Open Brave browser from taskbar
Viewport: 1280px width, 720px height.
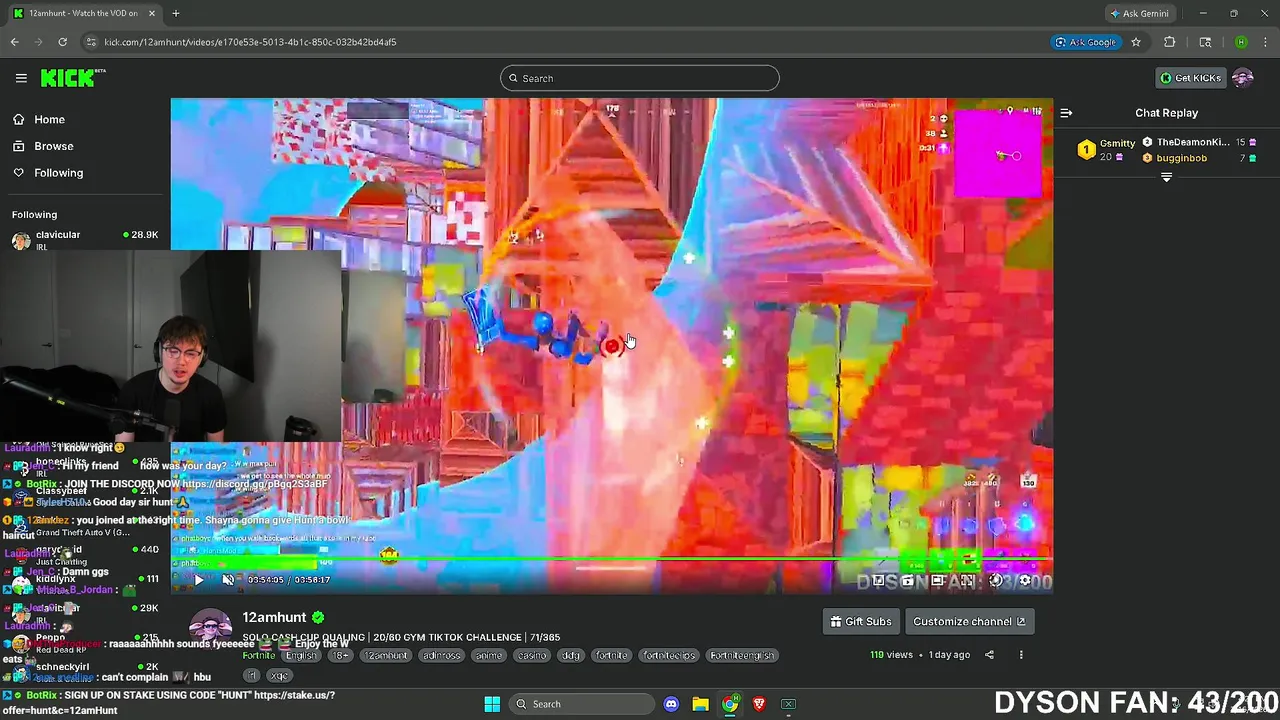pos(759,704)
